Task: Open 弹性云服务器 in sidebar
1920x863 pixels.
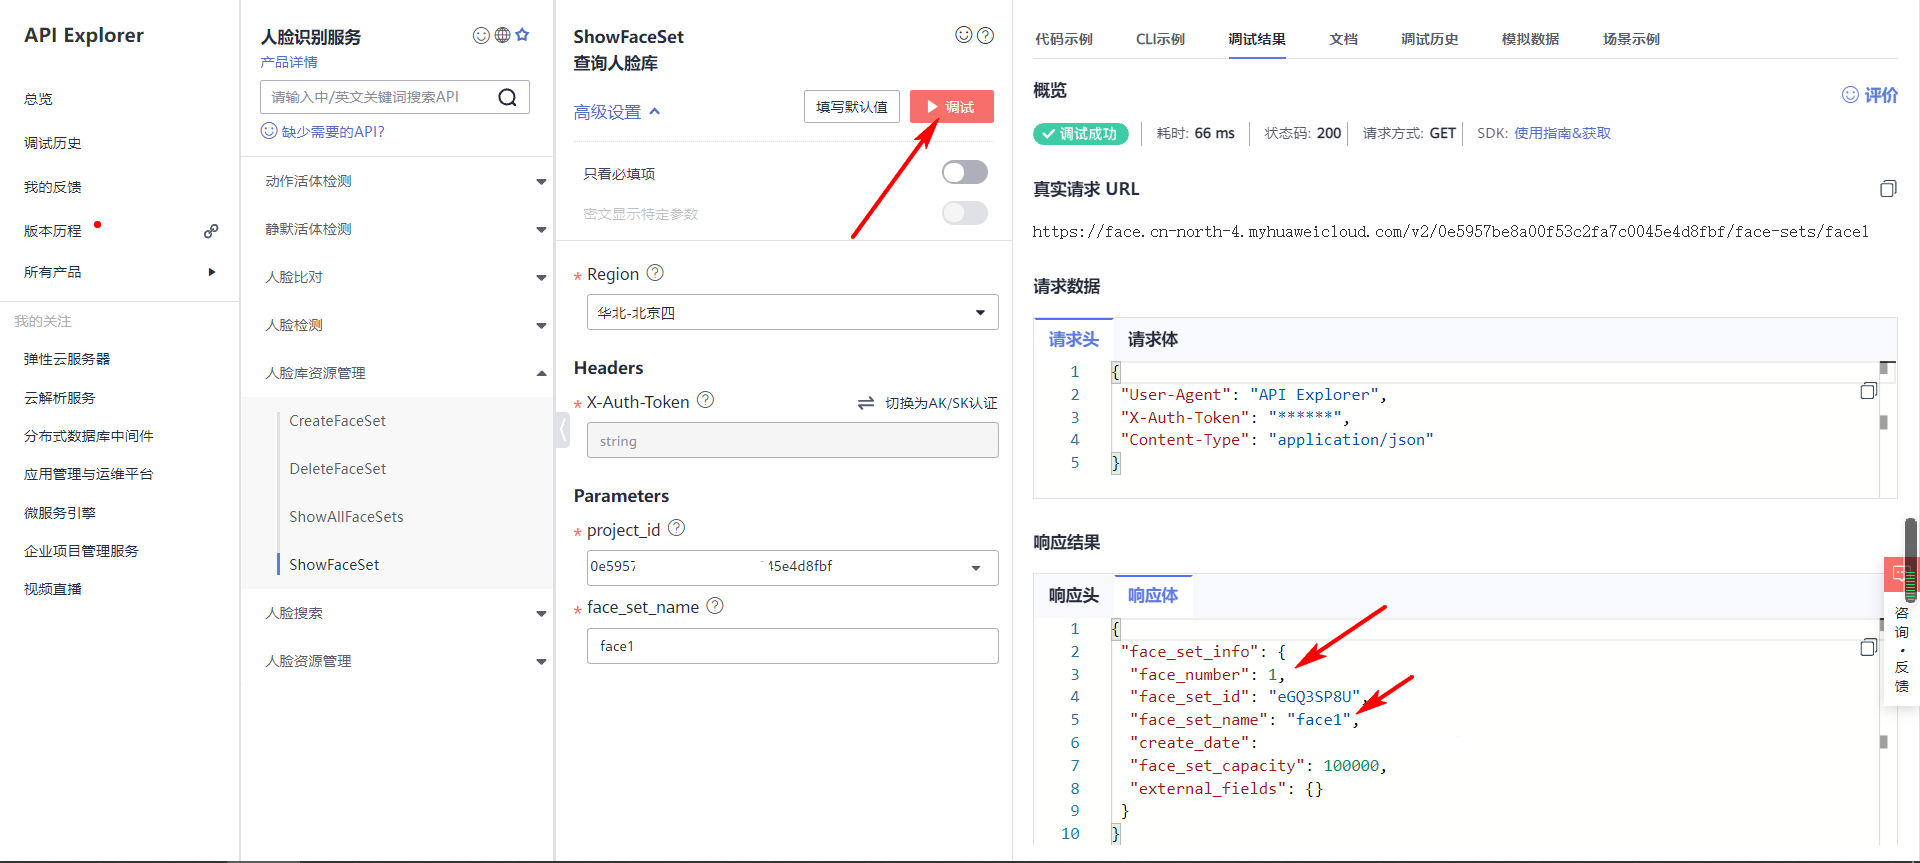Action: click(x=67, y=359)
